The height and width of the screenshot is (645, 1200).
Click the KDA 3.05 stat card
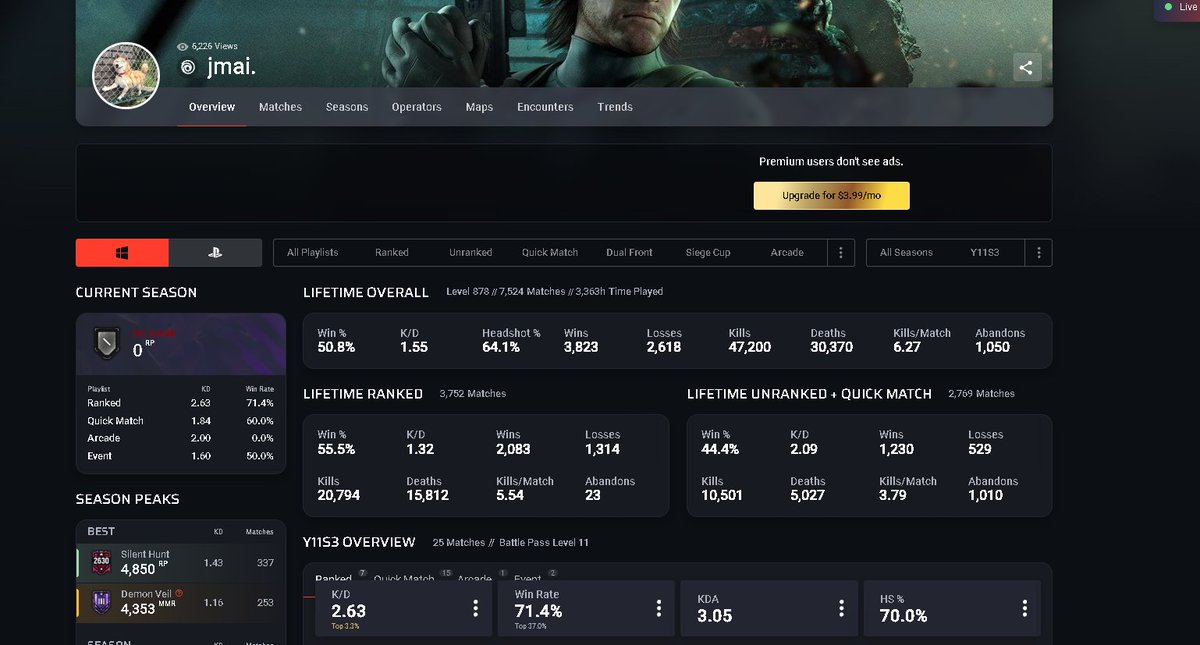(770, 608)
